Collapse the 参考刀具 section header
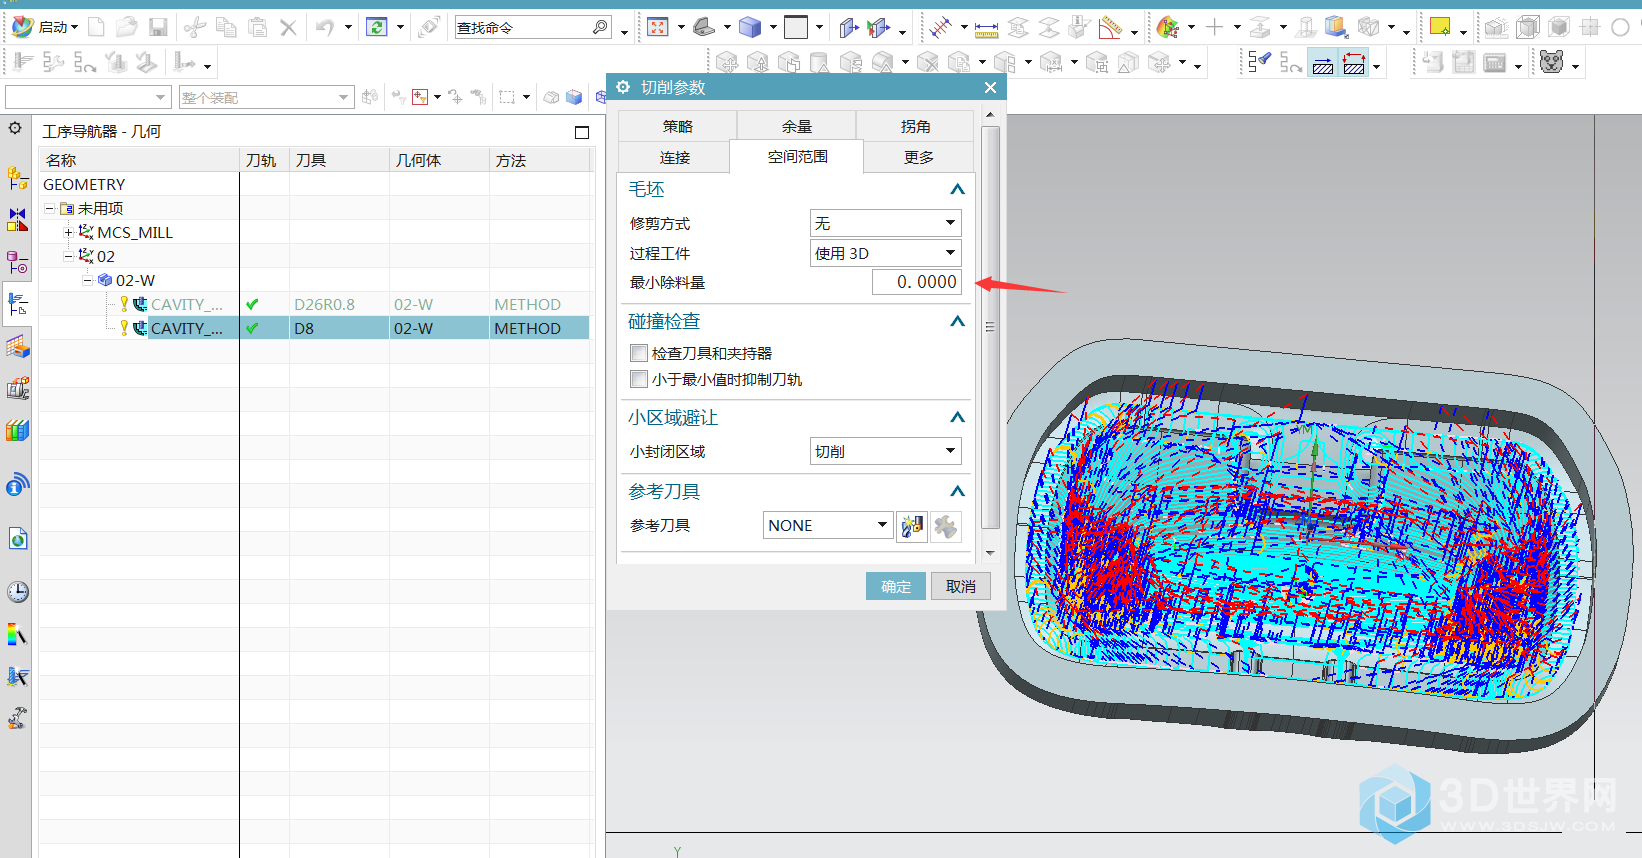This screenshot has width=1642, height=858. [957, 491]
